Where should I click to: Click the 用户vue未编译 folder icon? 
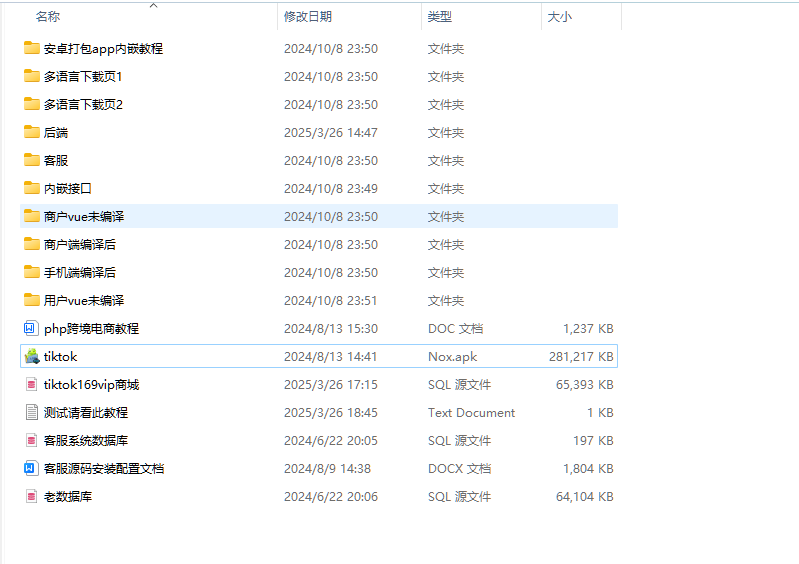click(x=32, y=300)
